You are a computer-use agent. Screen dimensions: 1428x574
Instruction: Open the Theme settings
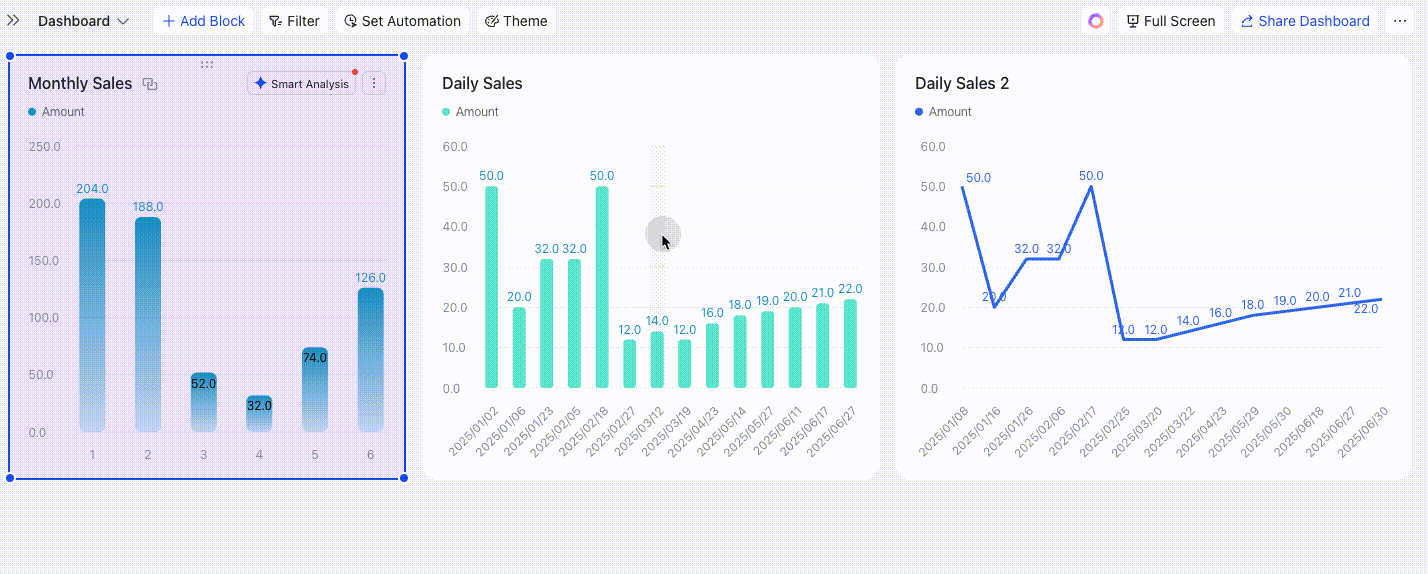pos(516,21)
